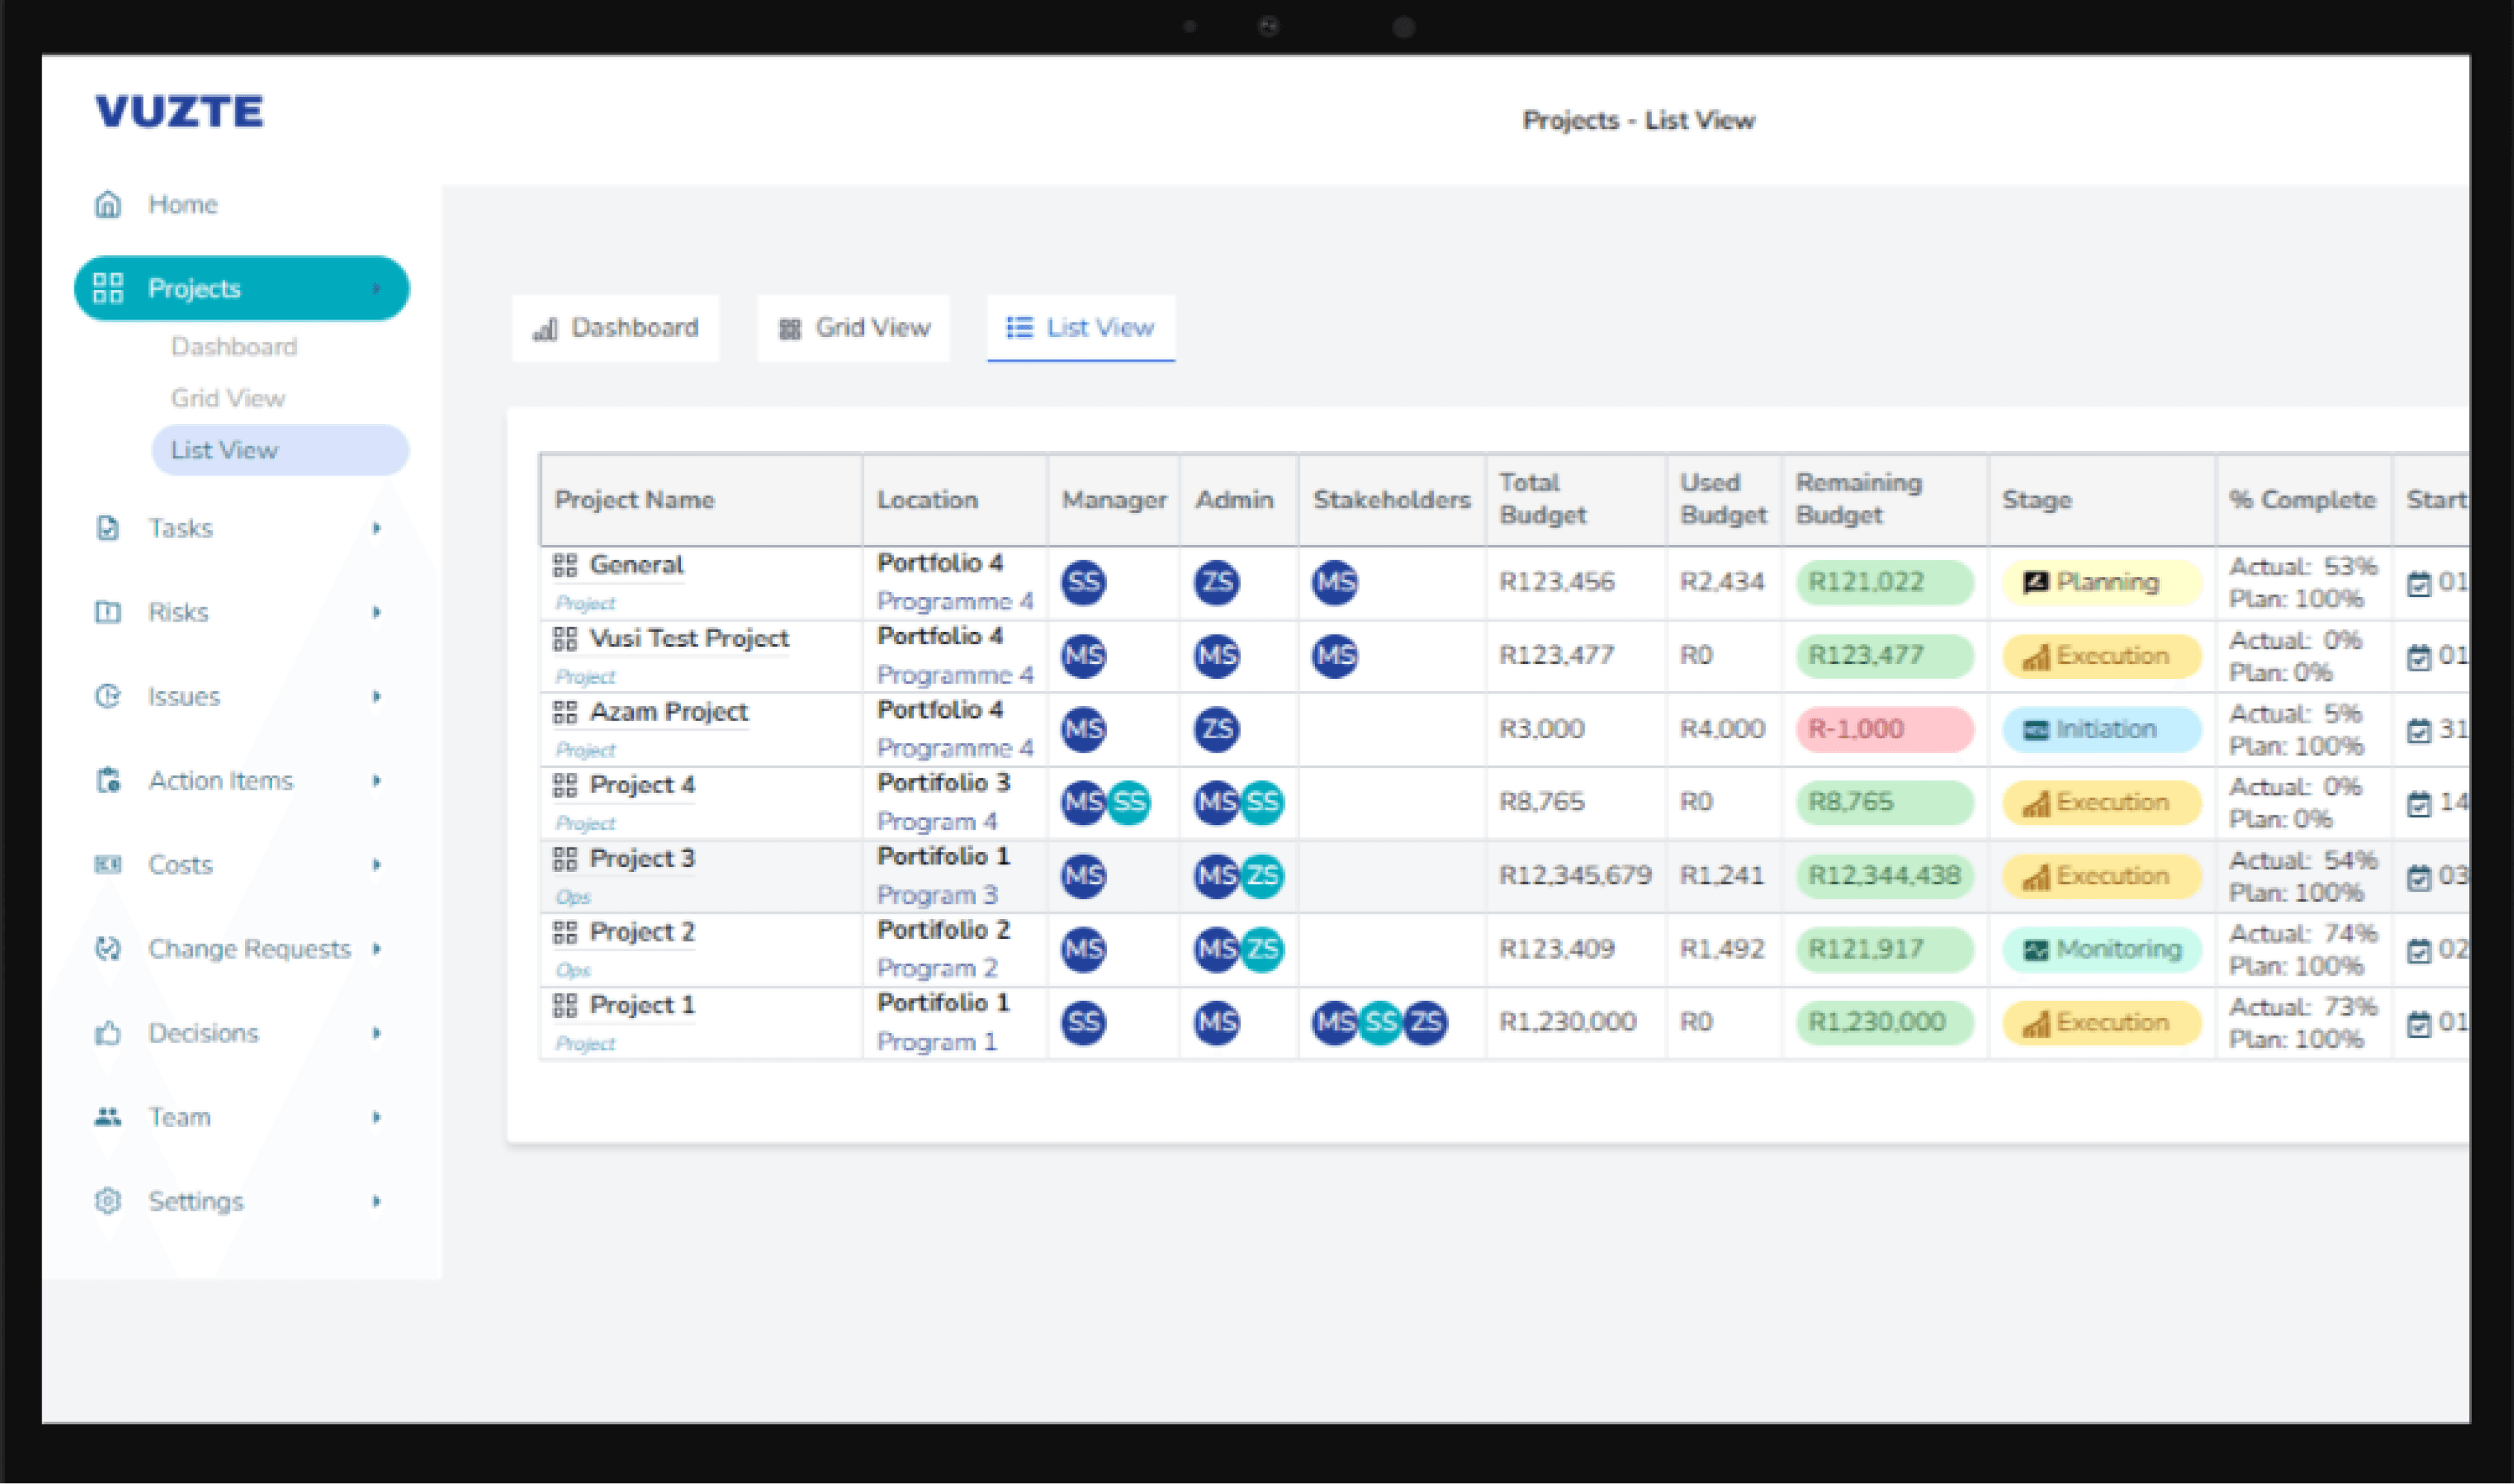The width and height of the screenshot is (2514, 1484).
Task: Click the Home icon in sidebar
Action: (108, 204)
